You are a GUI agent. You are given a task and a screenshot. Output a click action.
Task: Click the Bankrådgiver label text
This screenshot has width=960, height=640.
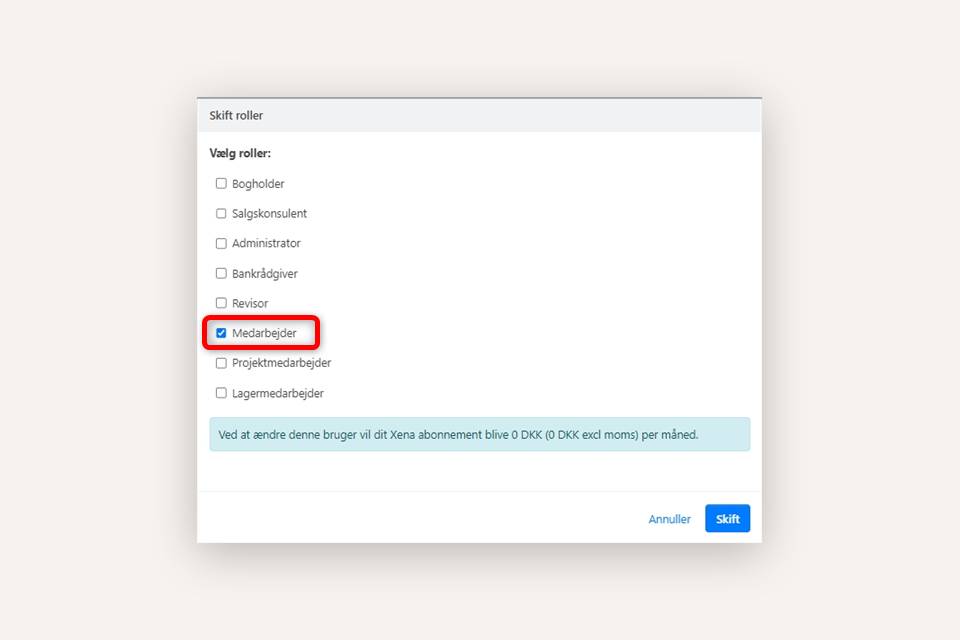(265, 274)
